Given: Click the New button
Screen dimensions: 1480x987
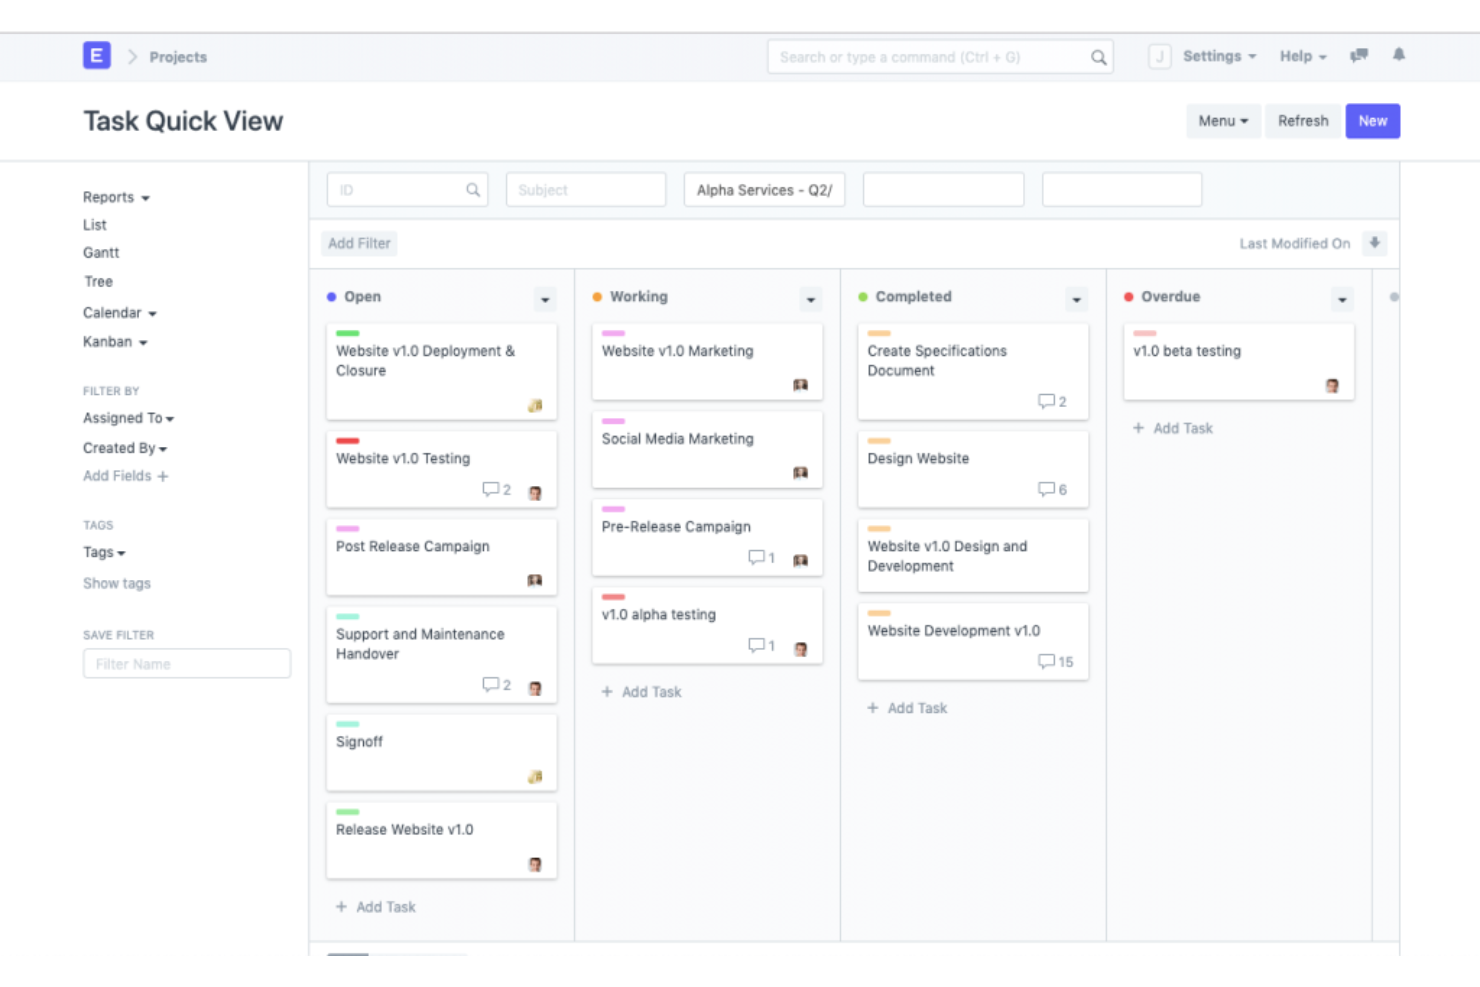Looking at the screenshot, I should pyautogui.click(x=1372, y=120).
